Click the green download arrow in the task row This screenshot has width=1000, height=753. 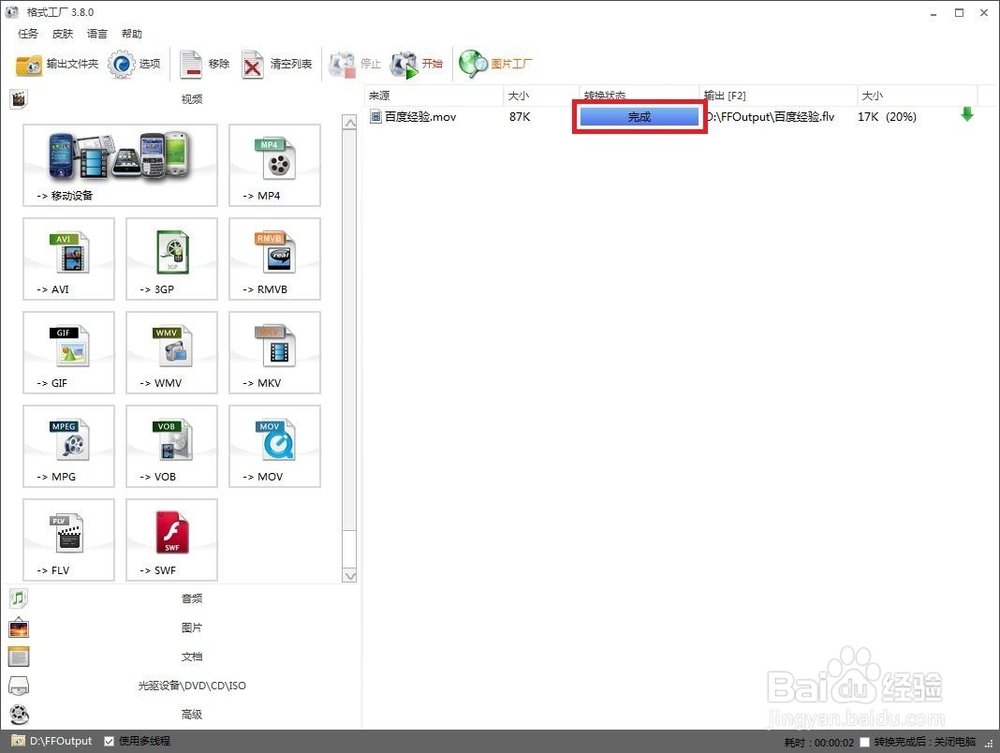967,115
